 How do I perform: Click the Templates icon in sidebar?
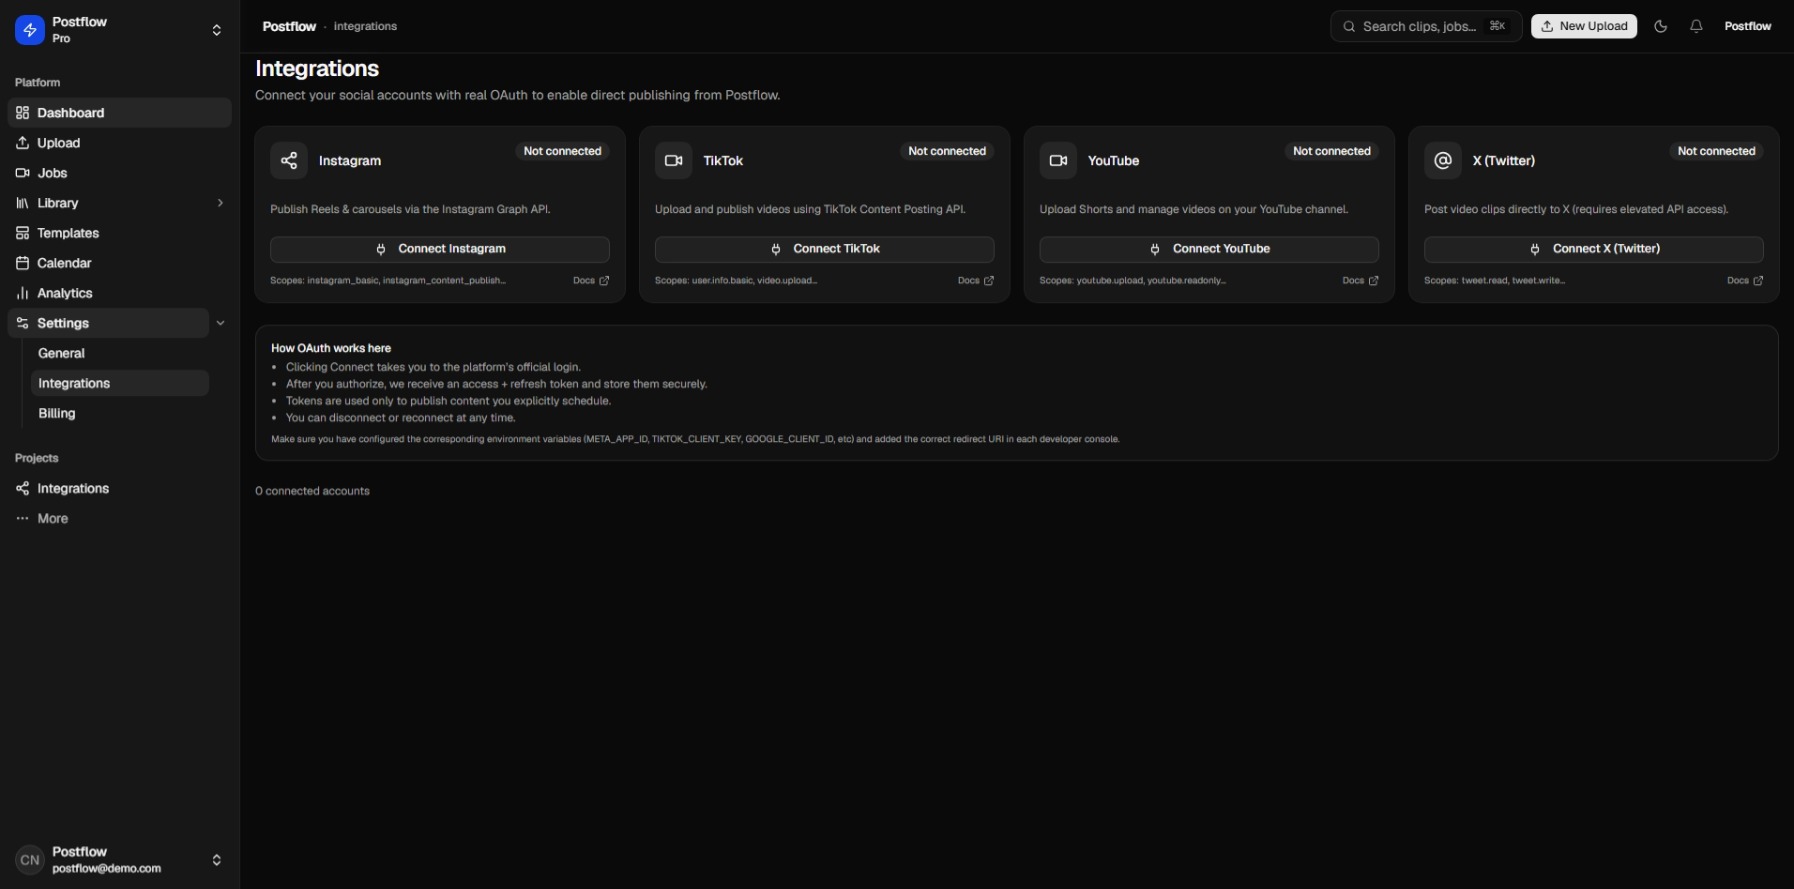(22, 233)
